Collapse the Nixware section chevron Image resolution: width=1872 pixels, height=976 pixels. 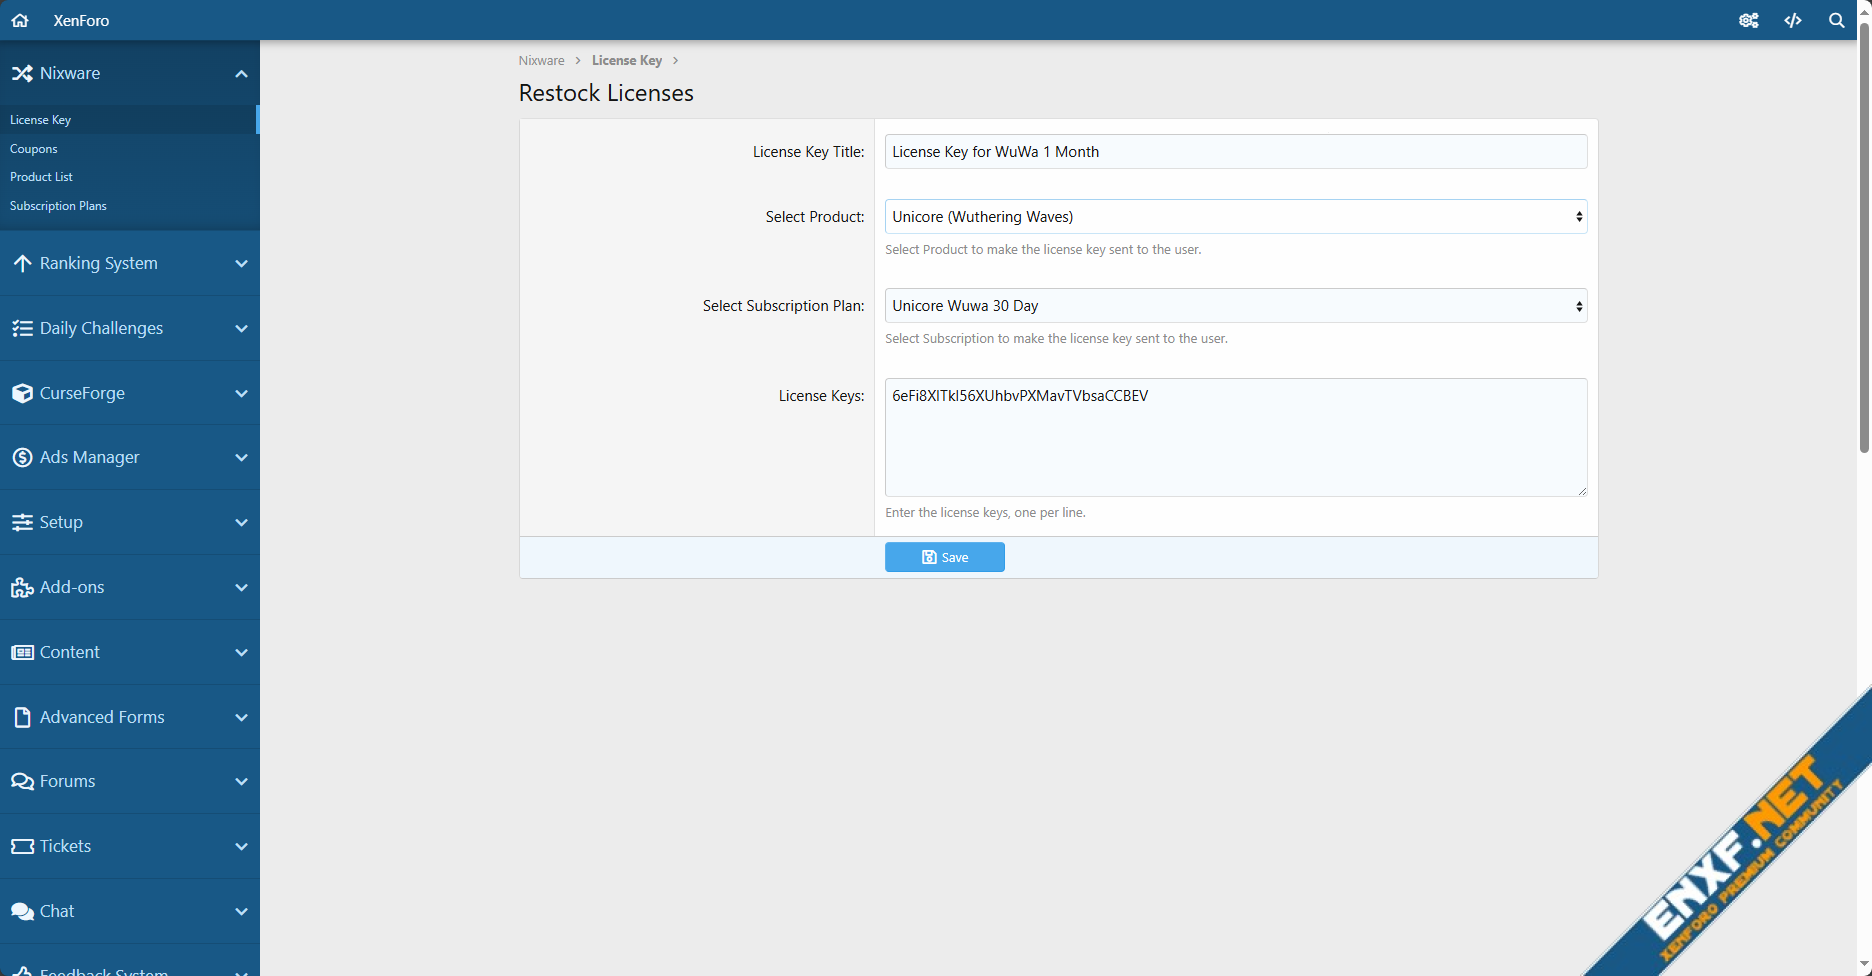[241, 73]
